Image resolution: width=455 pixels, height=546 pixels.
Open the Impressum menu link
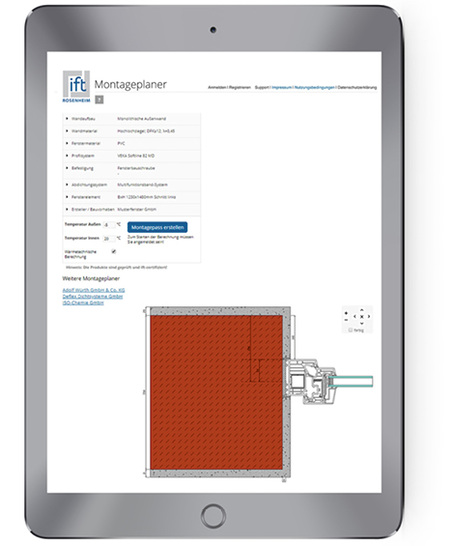(x=282, y=87)
